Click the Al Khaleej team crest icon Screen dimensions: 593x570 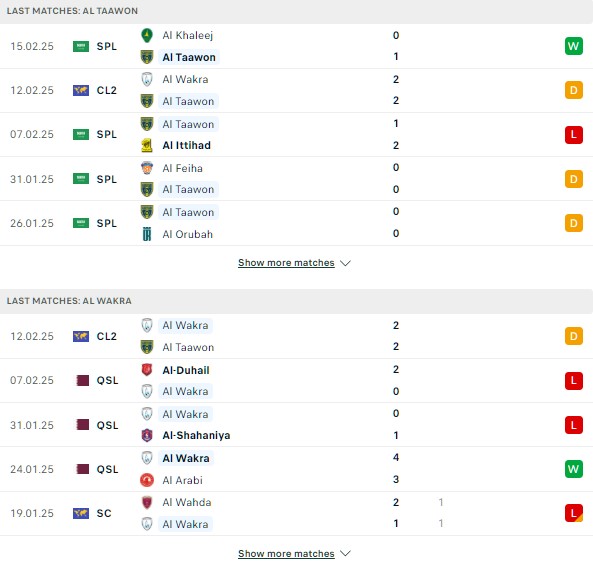[147, 35]
